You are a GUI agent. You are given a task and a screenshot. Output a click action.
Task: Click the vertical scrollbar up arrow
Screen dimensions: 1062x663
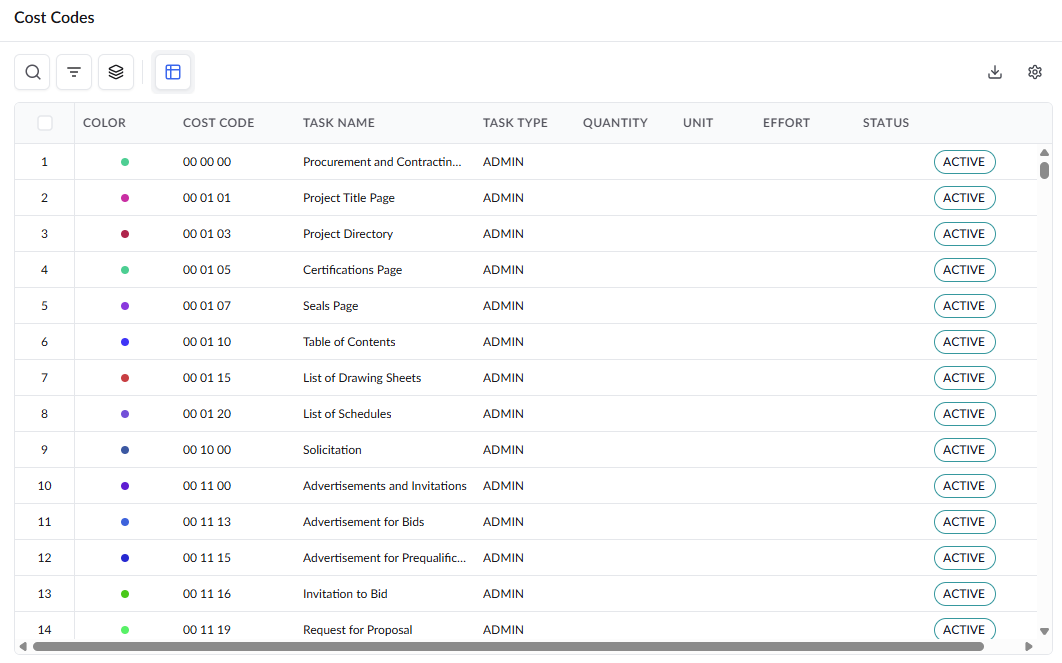[1044, 152]
